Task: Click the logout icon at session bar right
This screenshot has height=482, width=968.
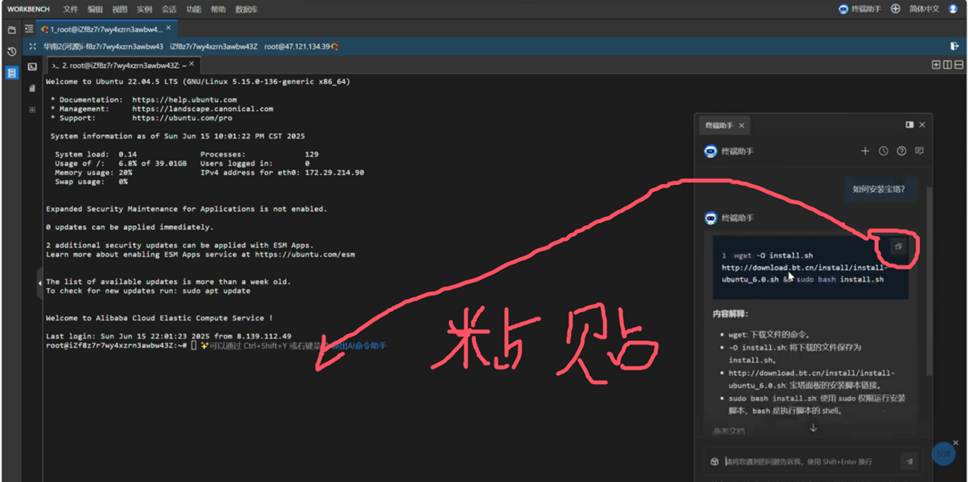Action: (x=954, y=46)
